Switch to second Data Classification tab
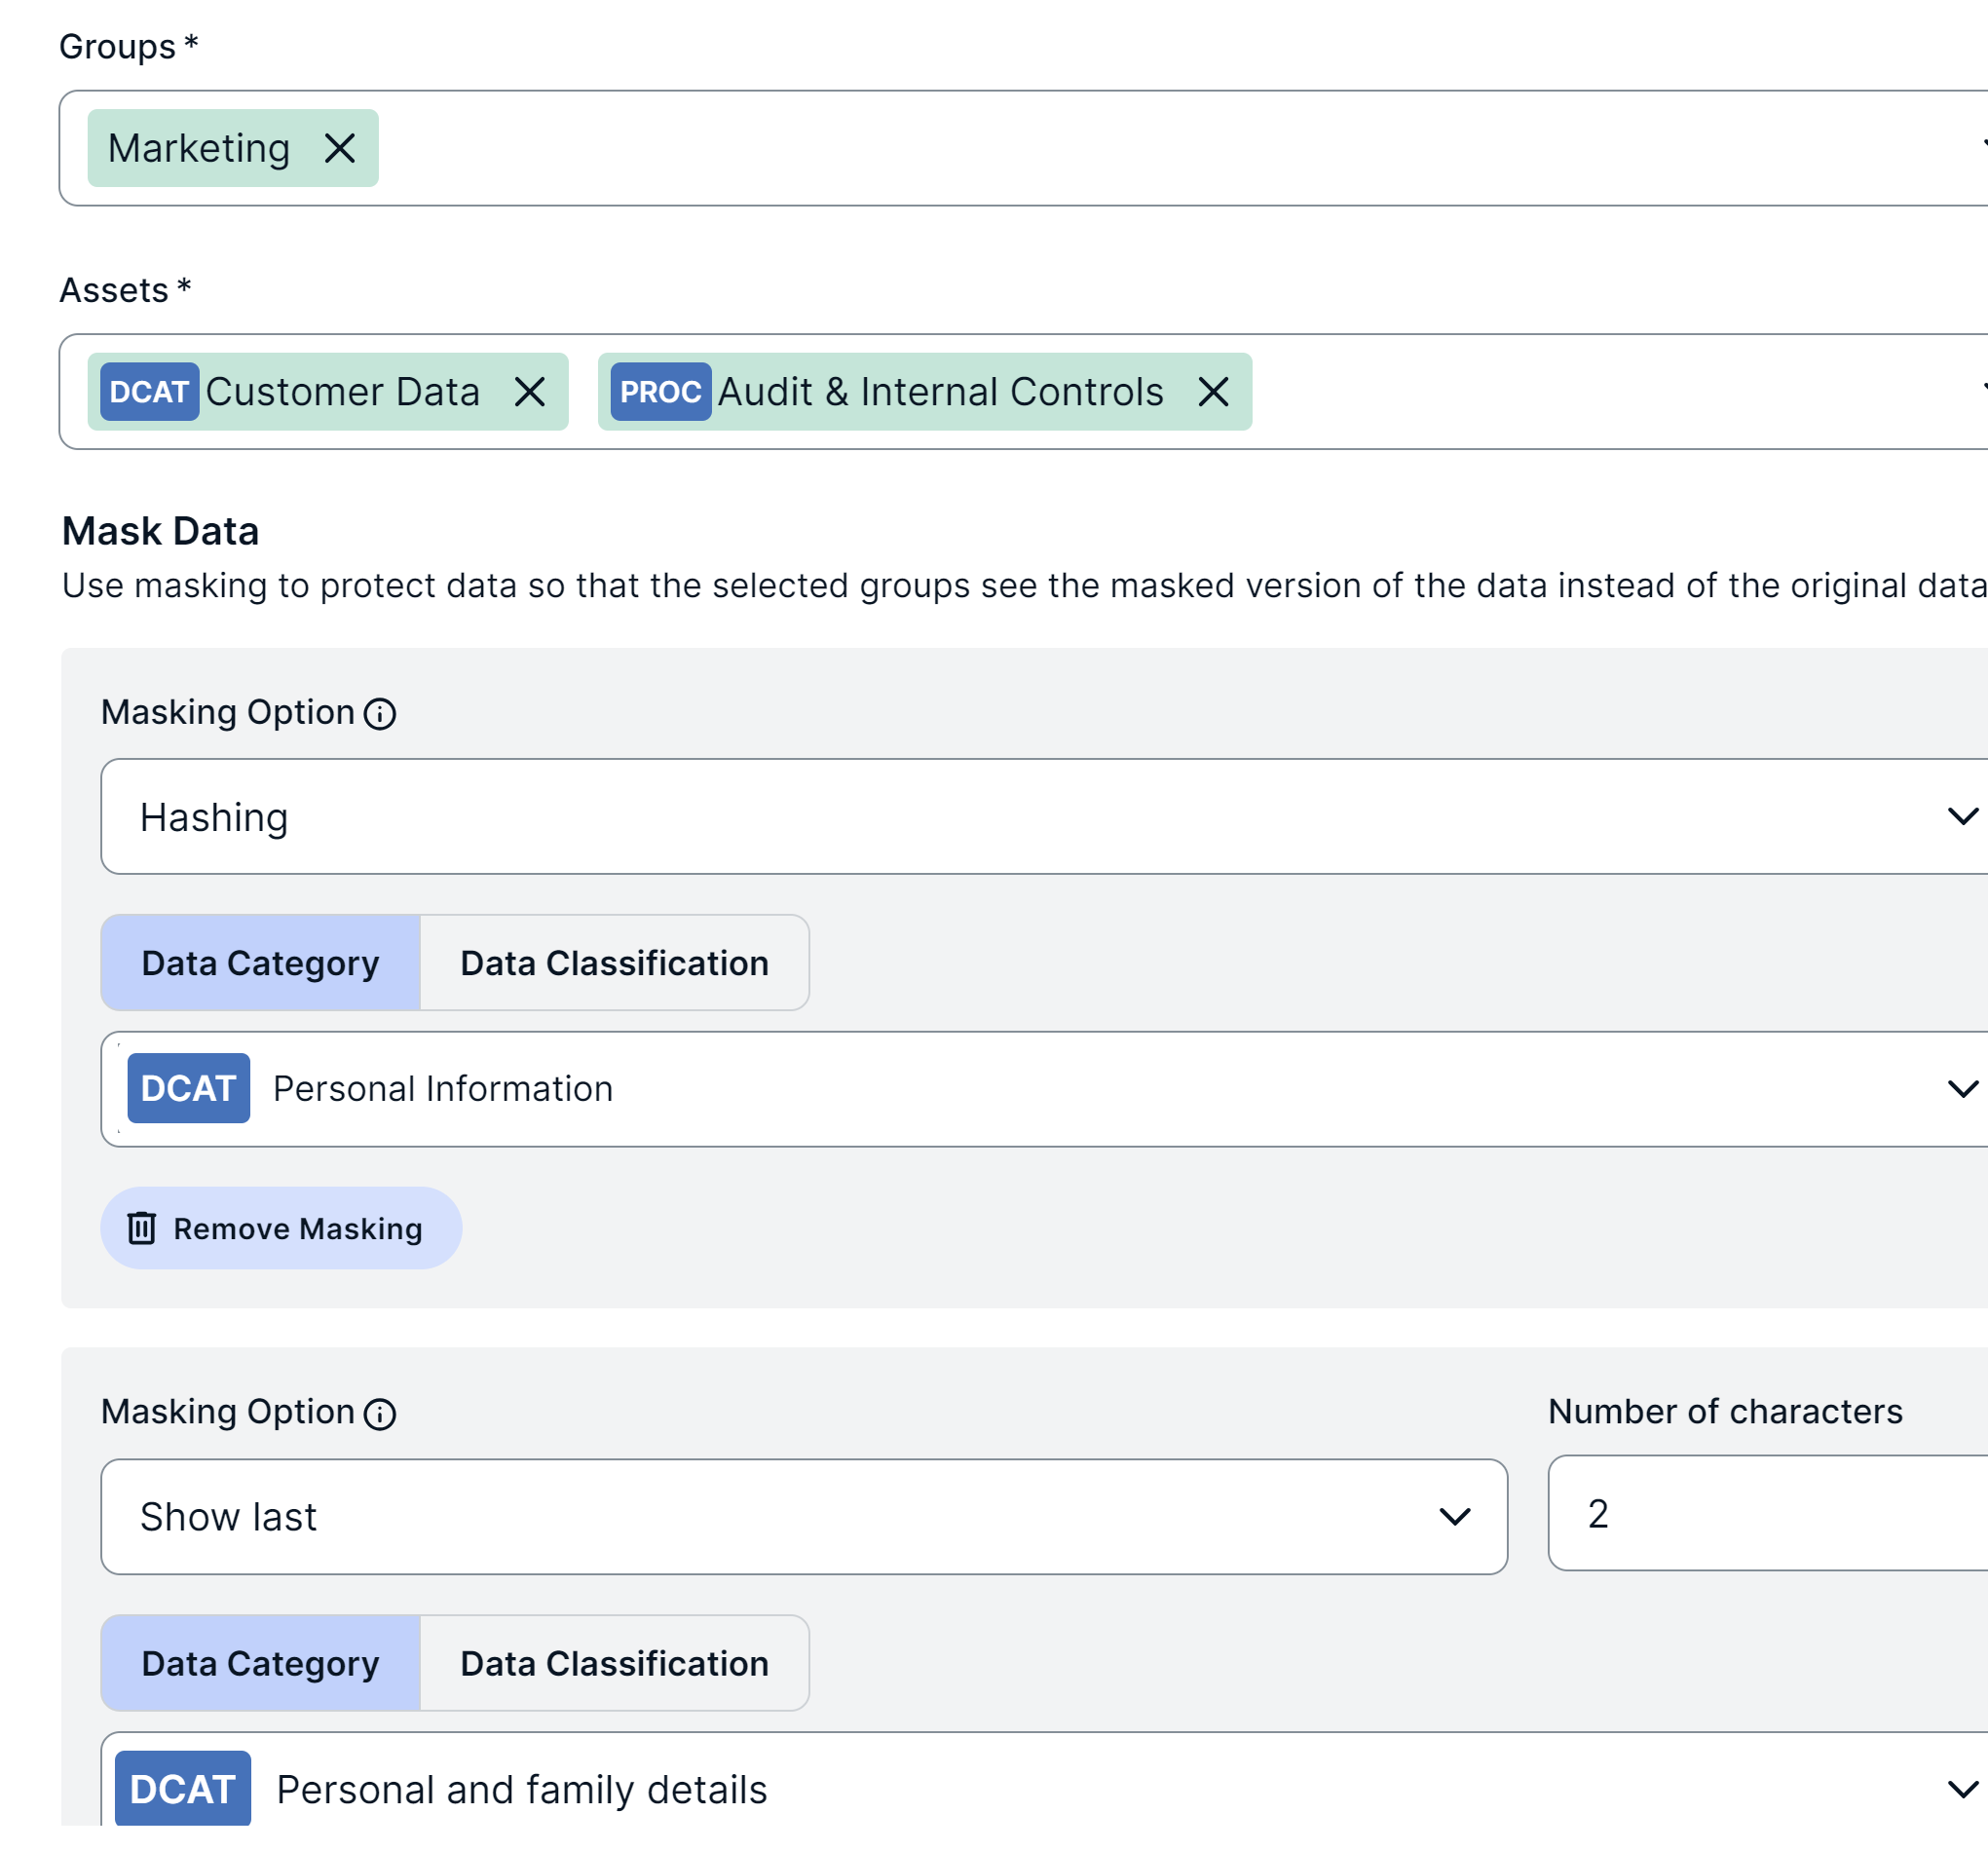1988x1851 pixels. tap(614, 1663)
